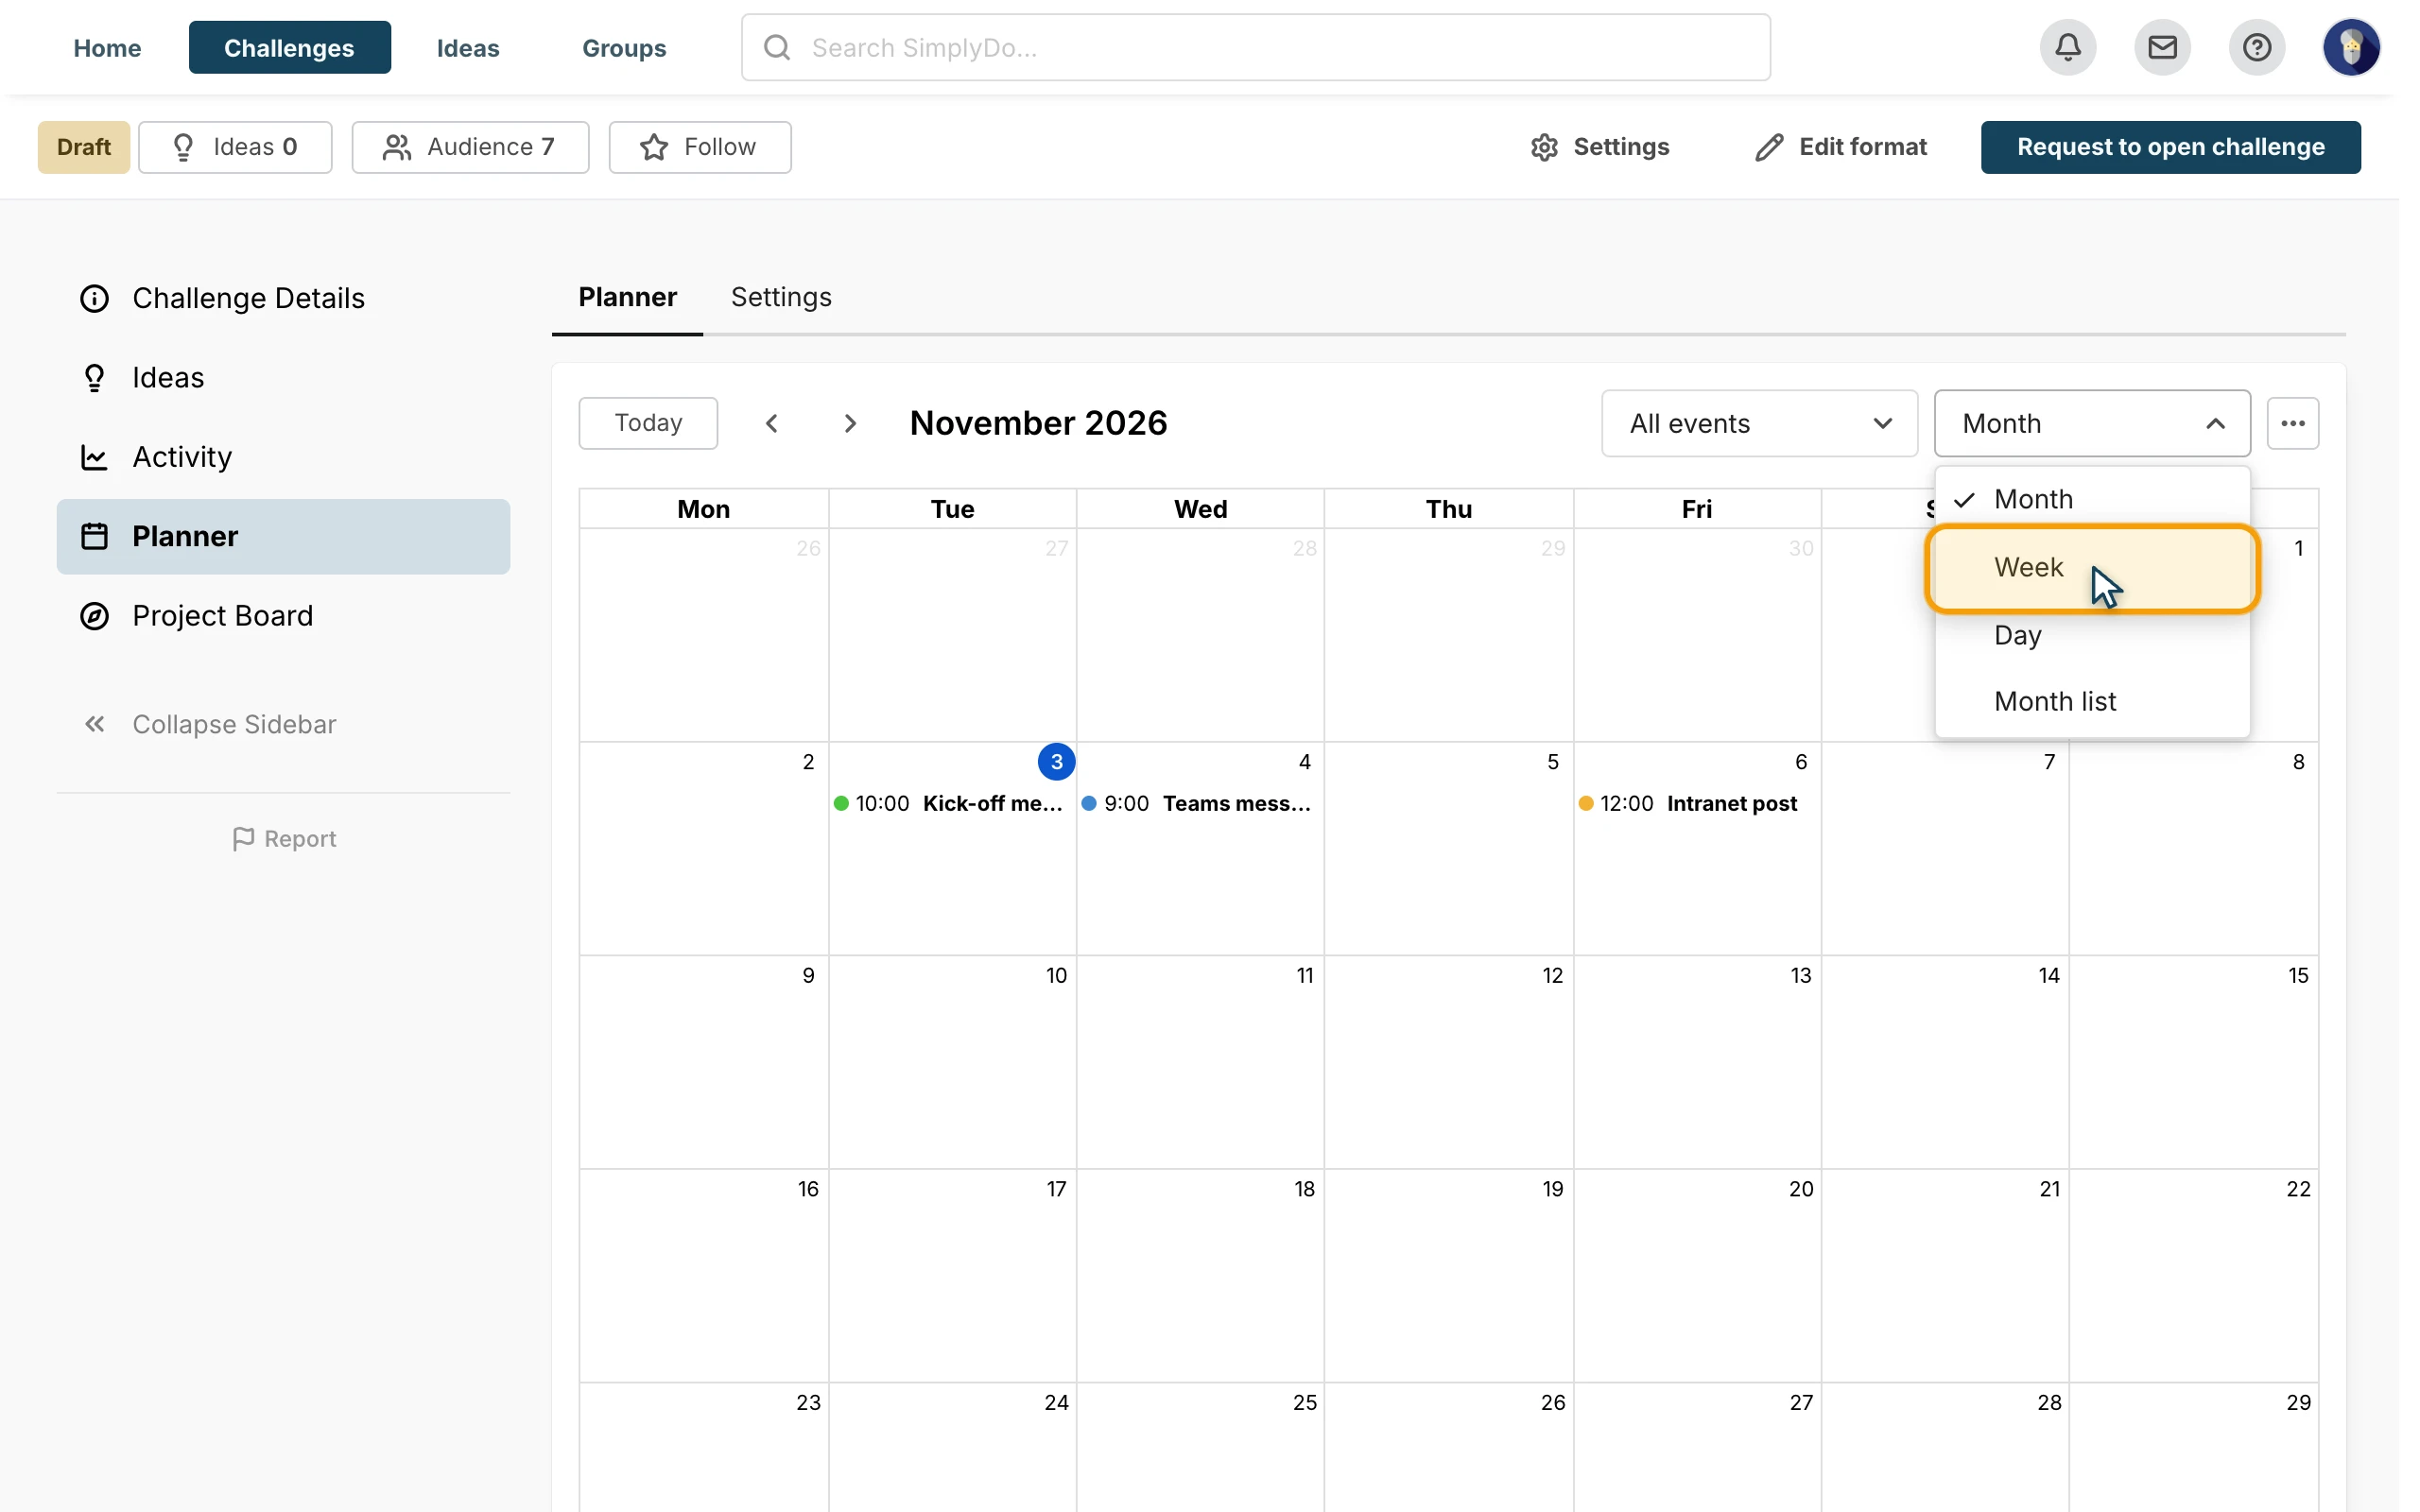Screen dimensions: 2420x1512
Task: Open the notifications bell
Action: (2067, 47)
